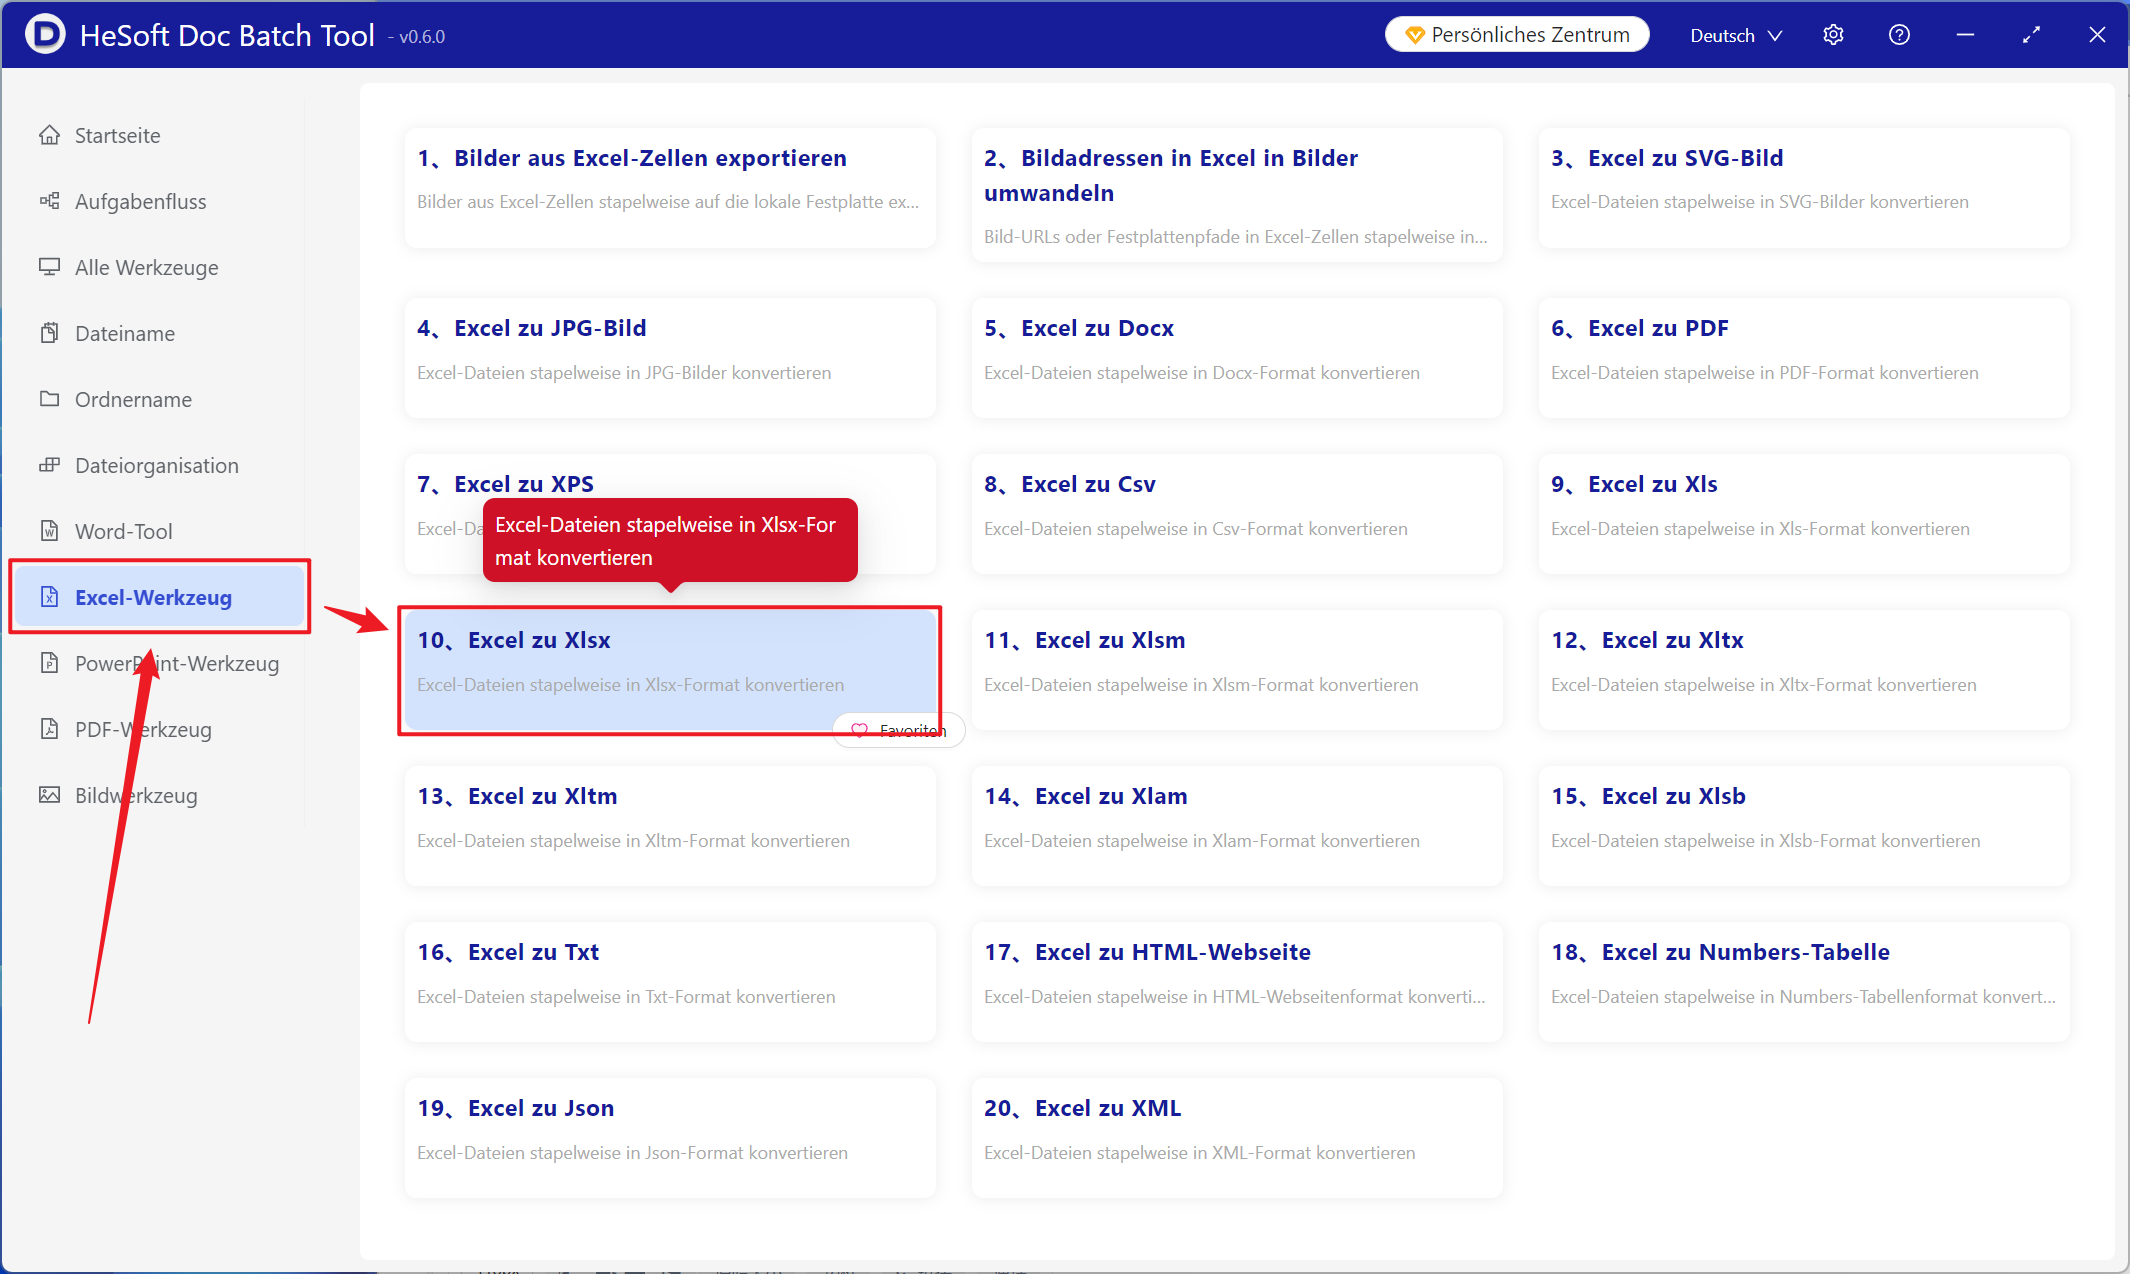Click the diamond icon in Persönliches Zentrum
This screenshot has height=1274, width=2130.
[x=1414, y=35]
